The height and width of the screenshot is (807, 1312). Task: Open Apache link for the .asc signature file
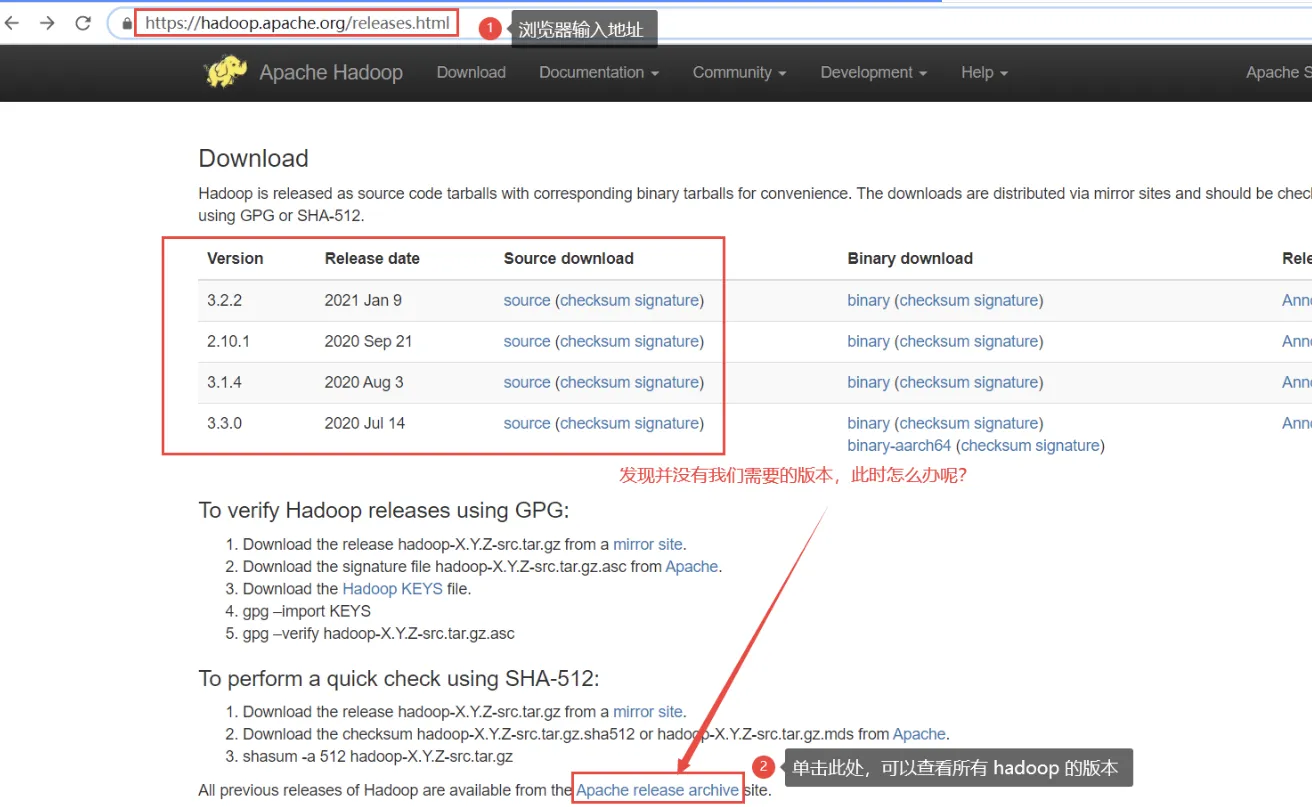[x=692, y=566]
